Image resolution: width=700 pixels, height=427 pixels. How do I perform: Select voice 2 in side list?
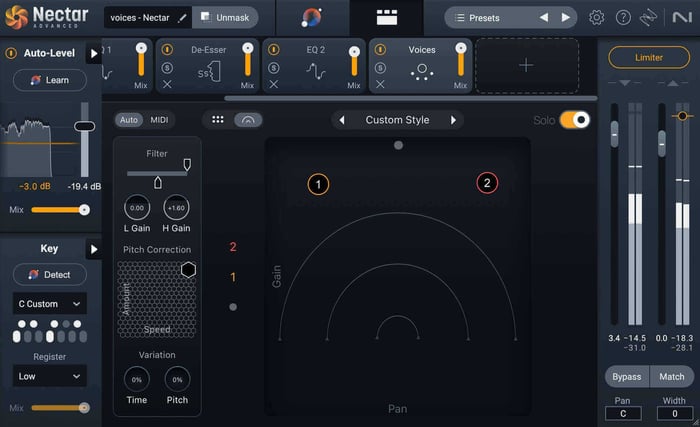[233, 247]
